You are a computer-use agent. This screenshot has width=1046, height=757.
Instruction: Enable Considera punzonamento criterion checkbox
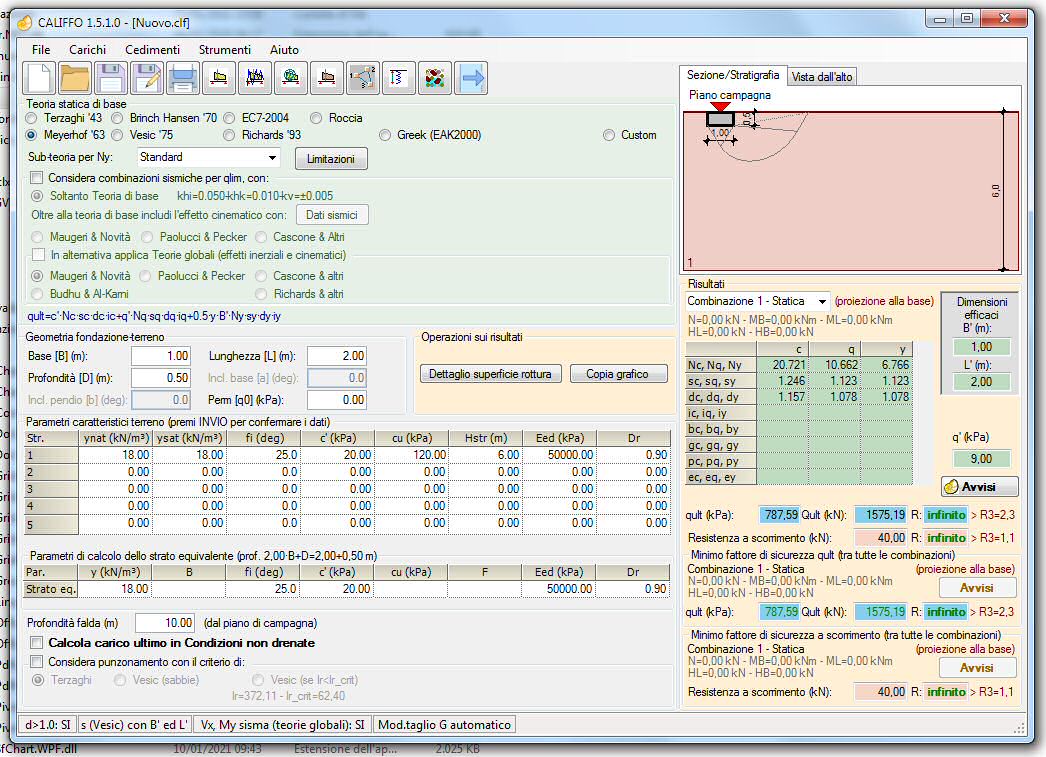coord(37,662)
